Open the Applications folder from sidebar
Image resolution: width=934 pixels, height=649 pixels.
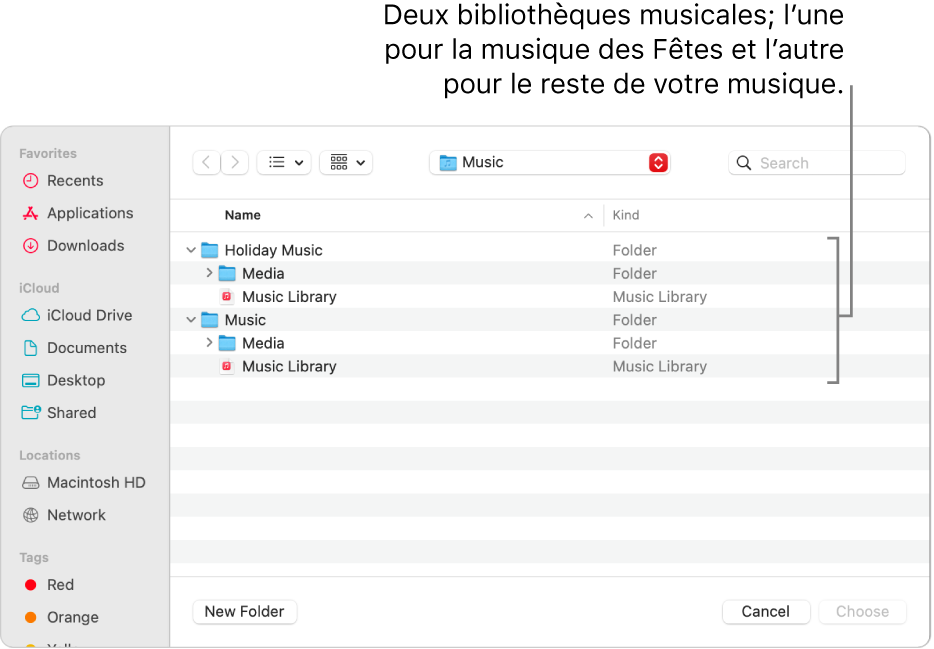(x=87, y=213)
